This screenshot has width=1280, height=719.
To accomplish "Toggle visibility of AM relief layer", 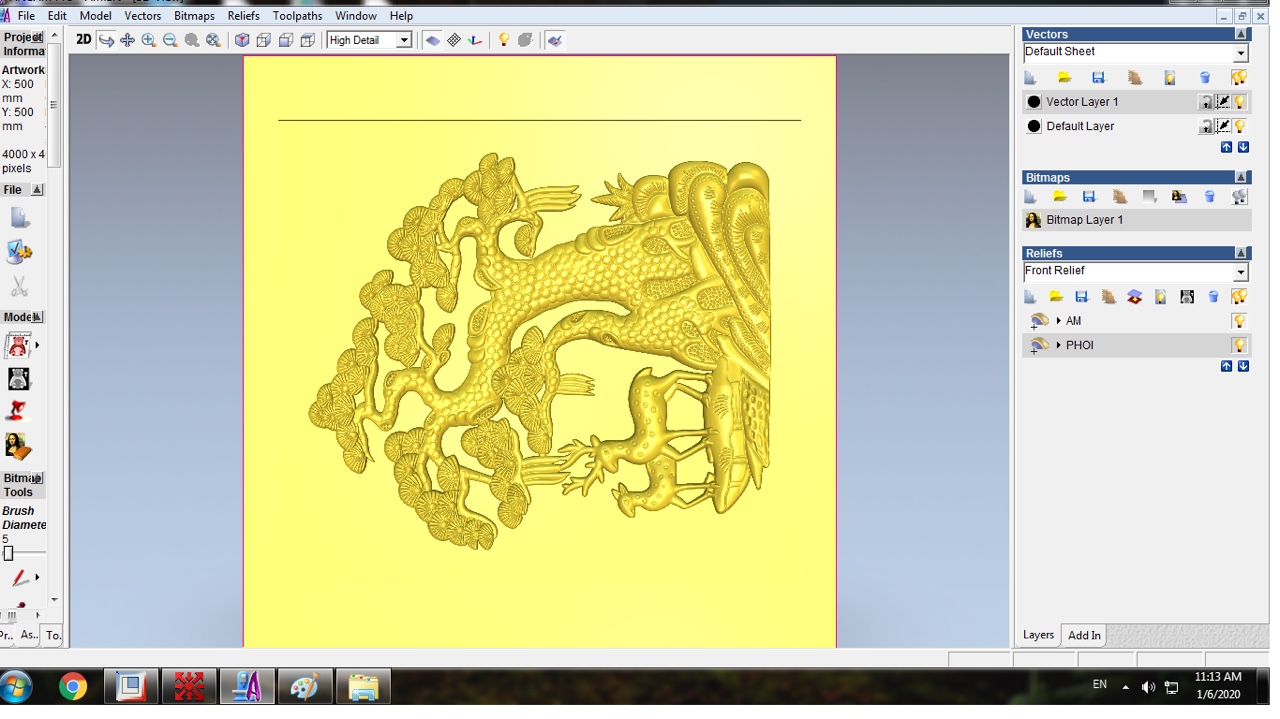I will click(1239, 321).
